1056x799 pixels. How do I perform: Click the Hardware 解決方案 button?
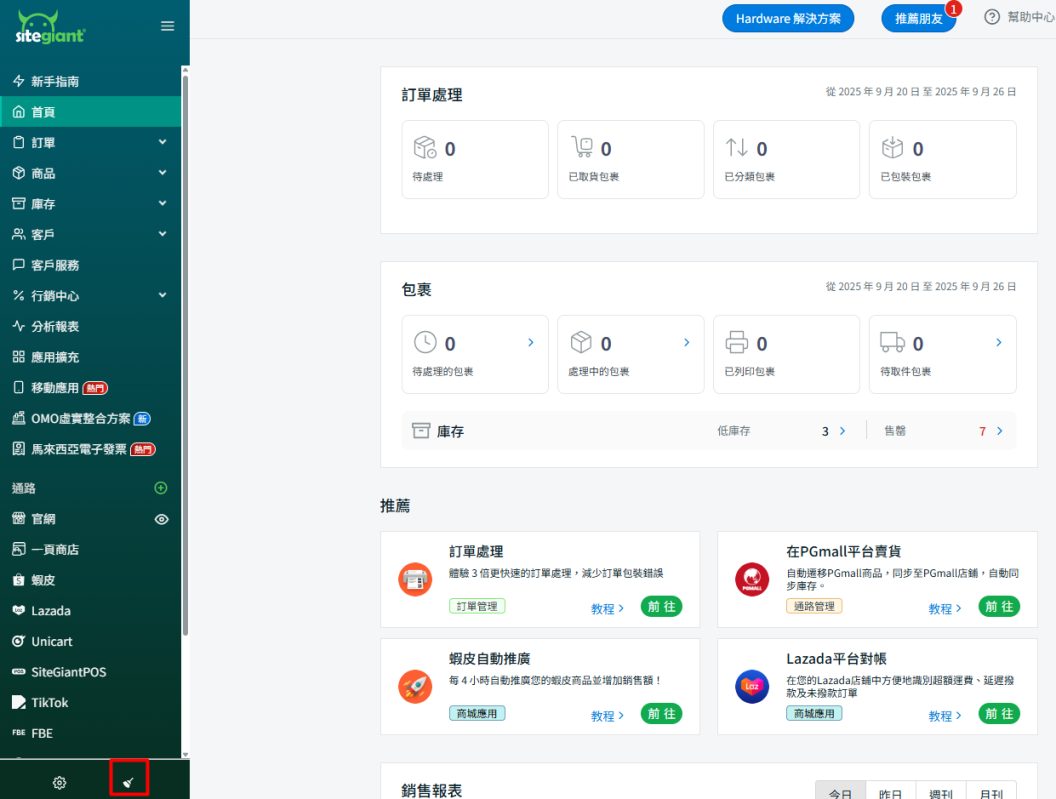[788, 18]
